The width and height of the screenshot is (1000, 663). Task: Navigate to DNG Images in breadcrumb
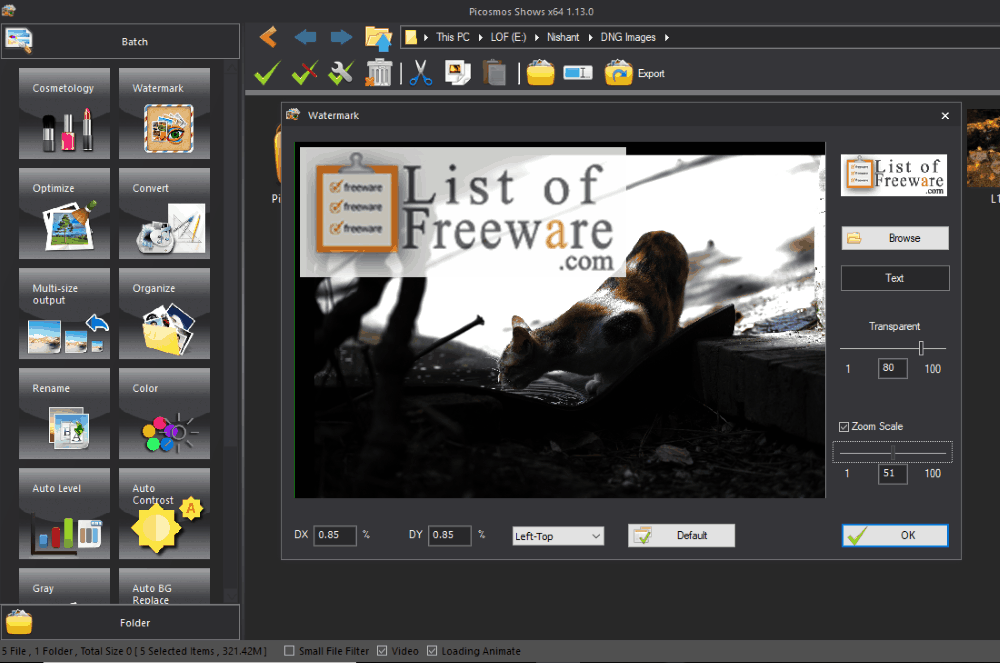pyautogui.click(x=628, y=38)
